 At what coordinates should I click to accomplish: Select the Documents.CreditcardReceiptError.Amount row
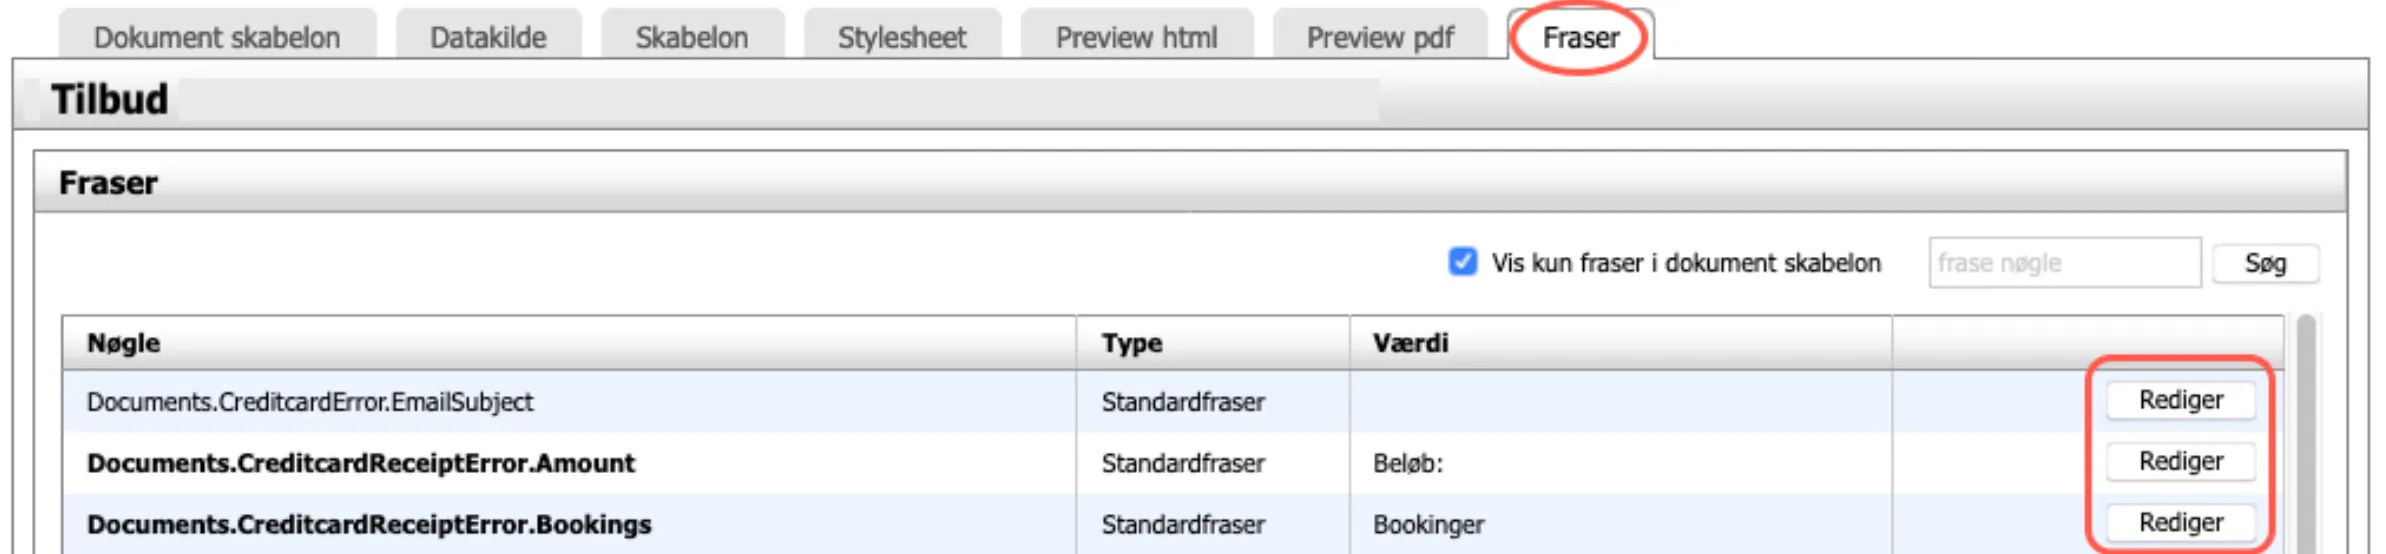point(360,463)
